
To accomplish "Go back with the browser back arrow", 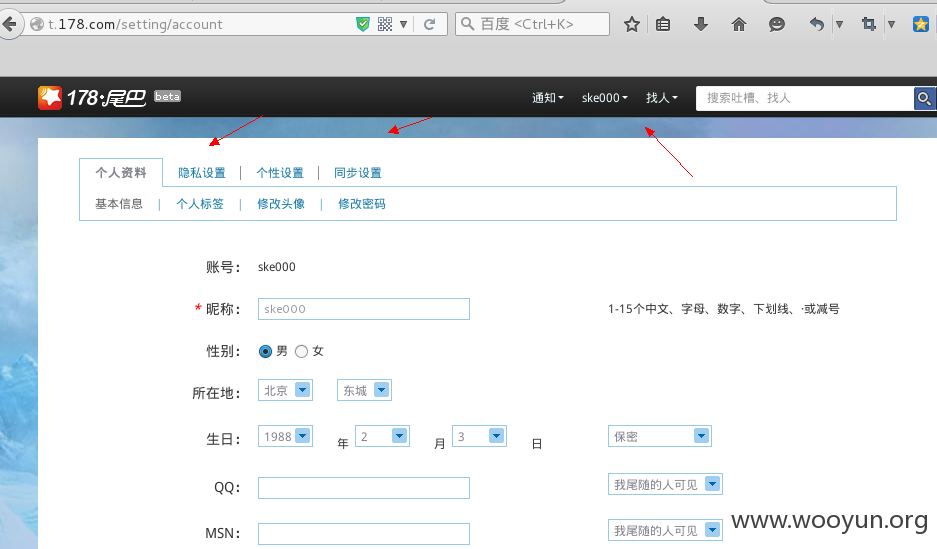I will [x=9, y=24].
